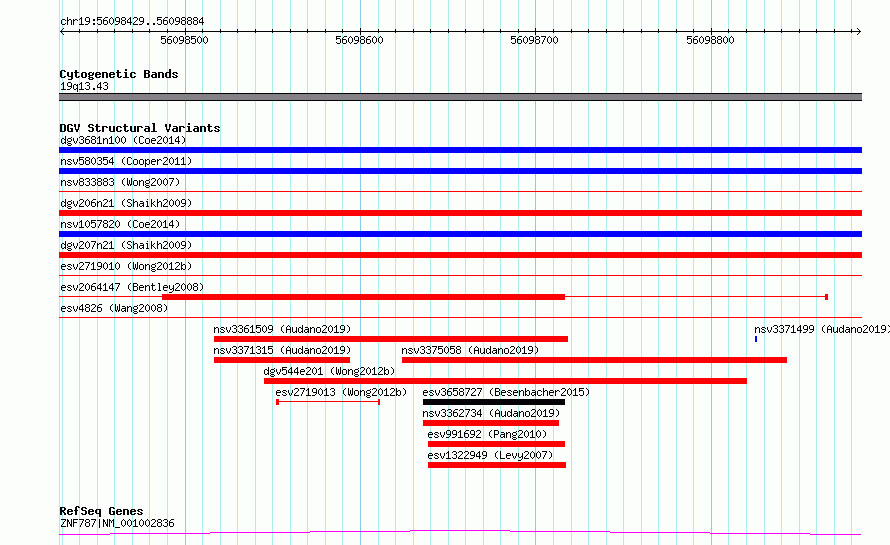
Task: Select the red bar under esv991692
Action: coord(496,444)
